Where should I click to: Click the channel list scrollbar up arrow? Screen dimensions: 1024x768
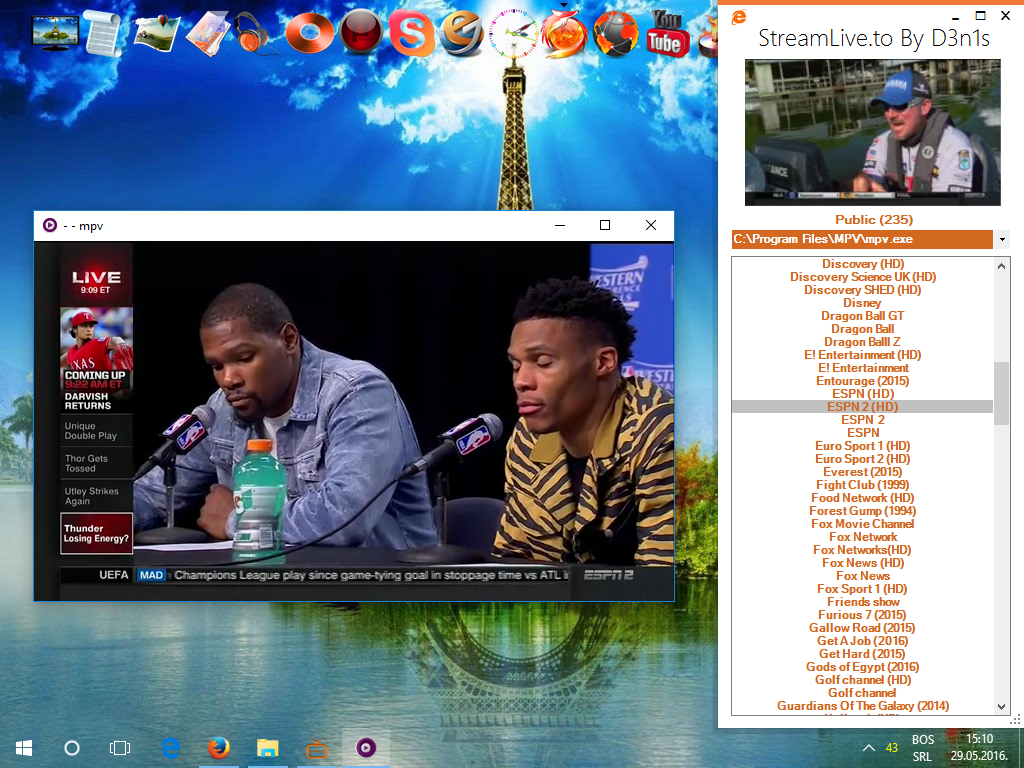pos(1002,265)
